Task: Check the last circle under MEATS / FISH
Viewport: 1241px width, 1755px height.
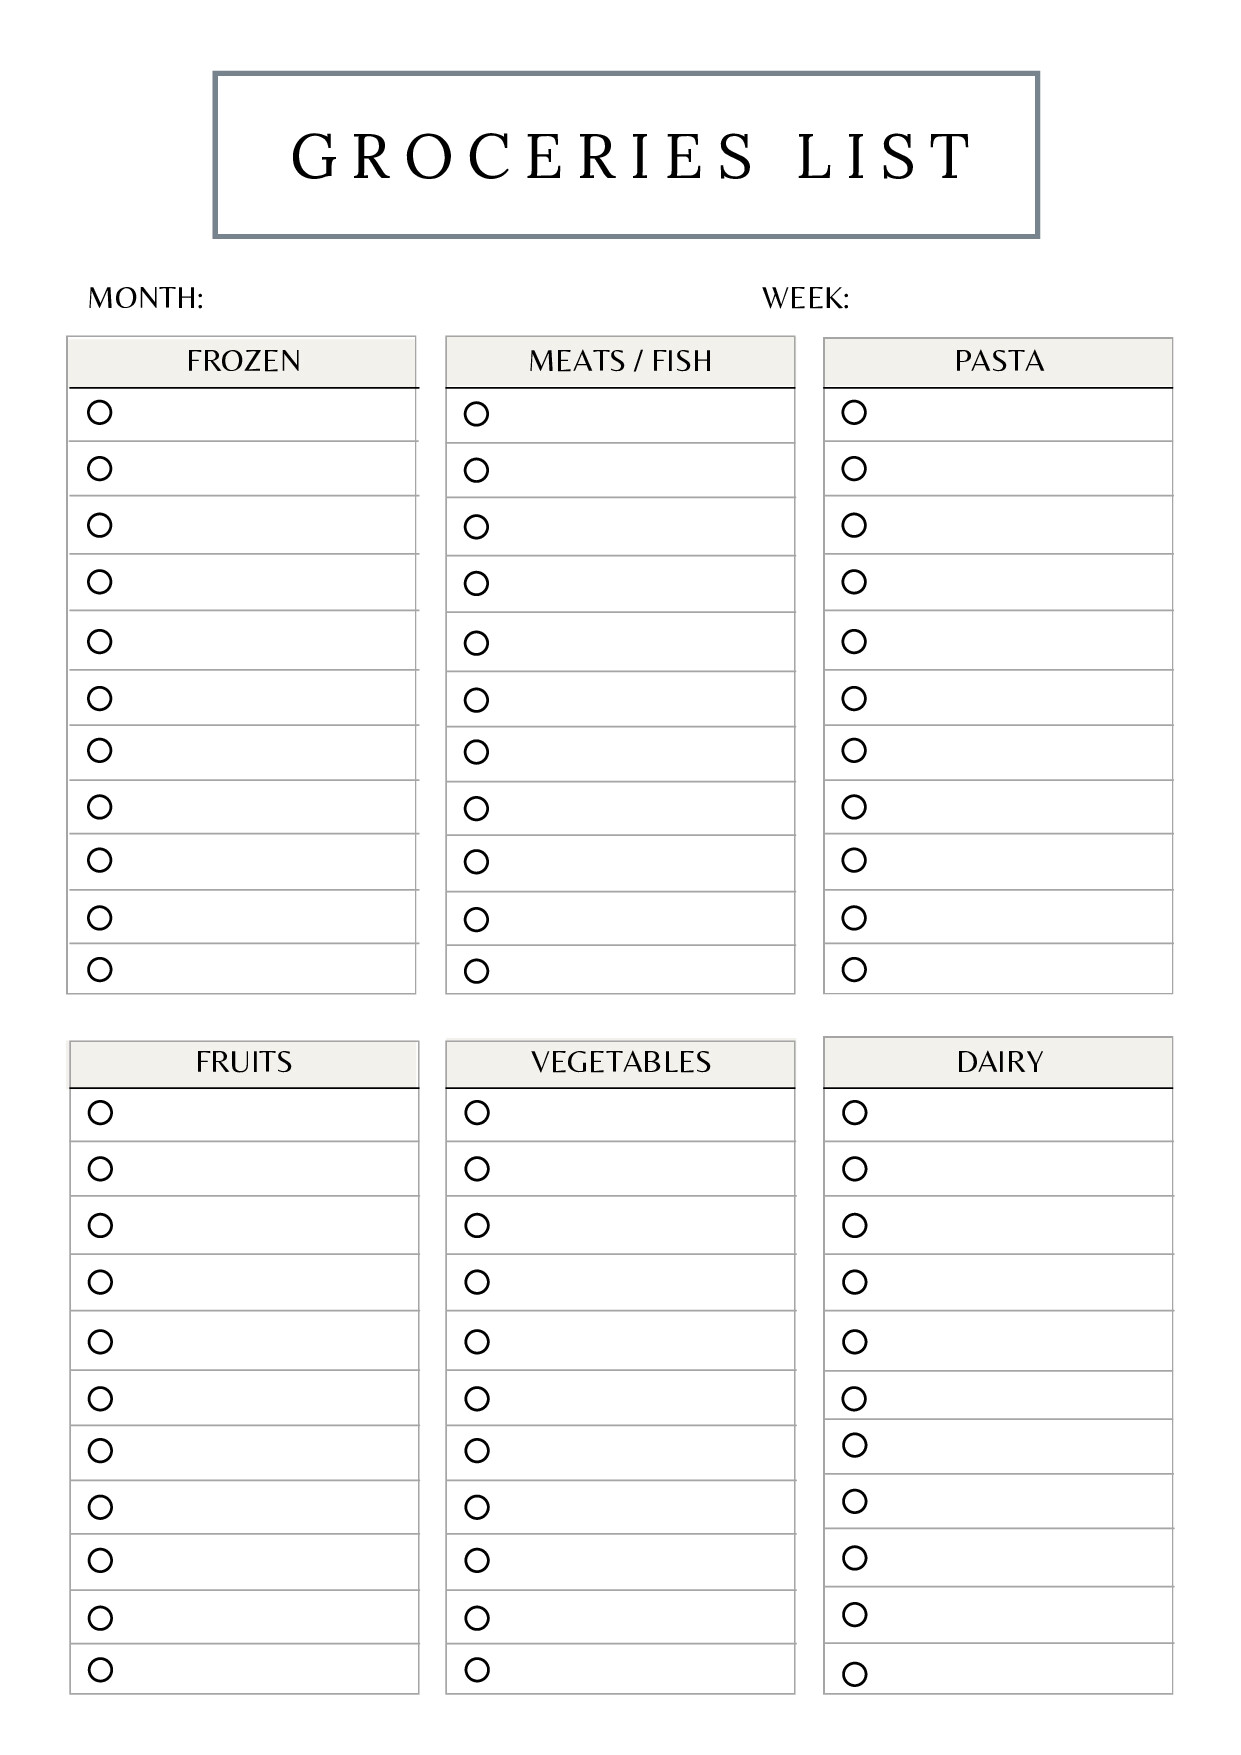Action: [477, 971]
